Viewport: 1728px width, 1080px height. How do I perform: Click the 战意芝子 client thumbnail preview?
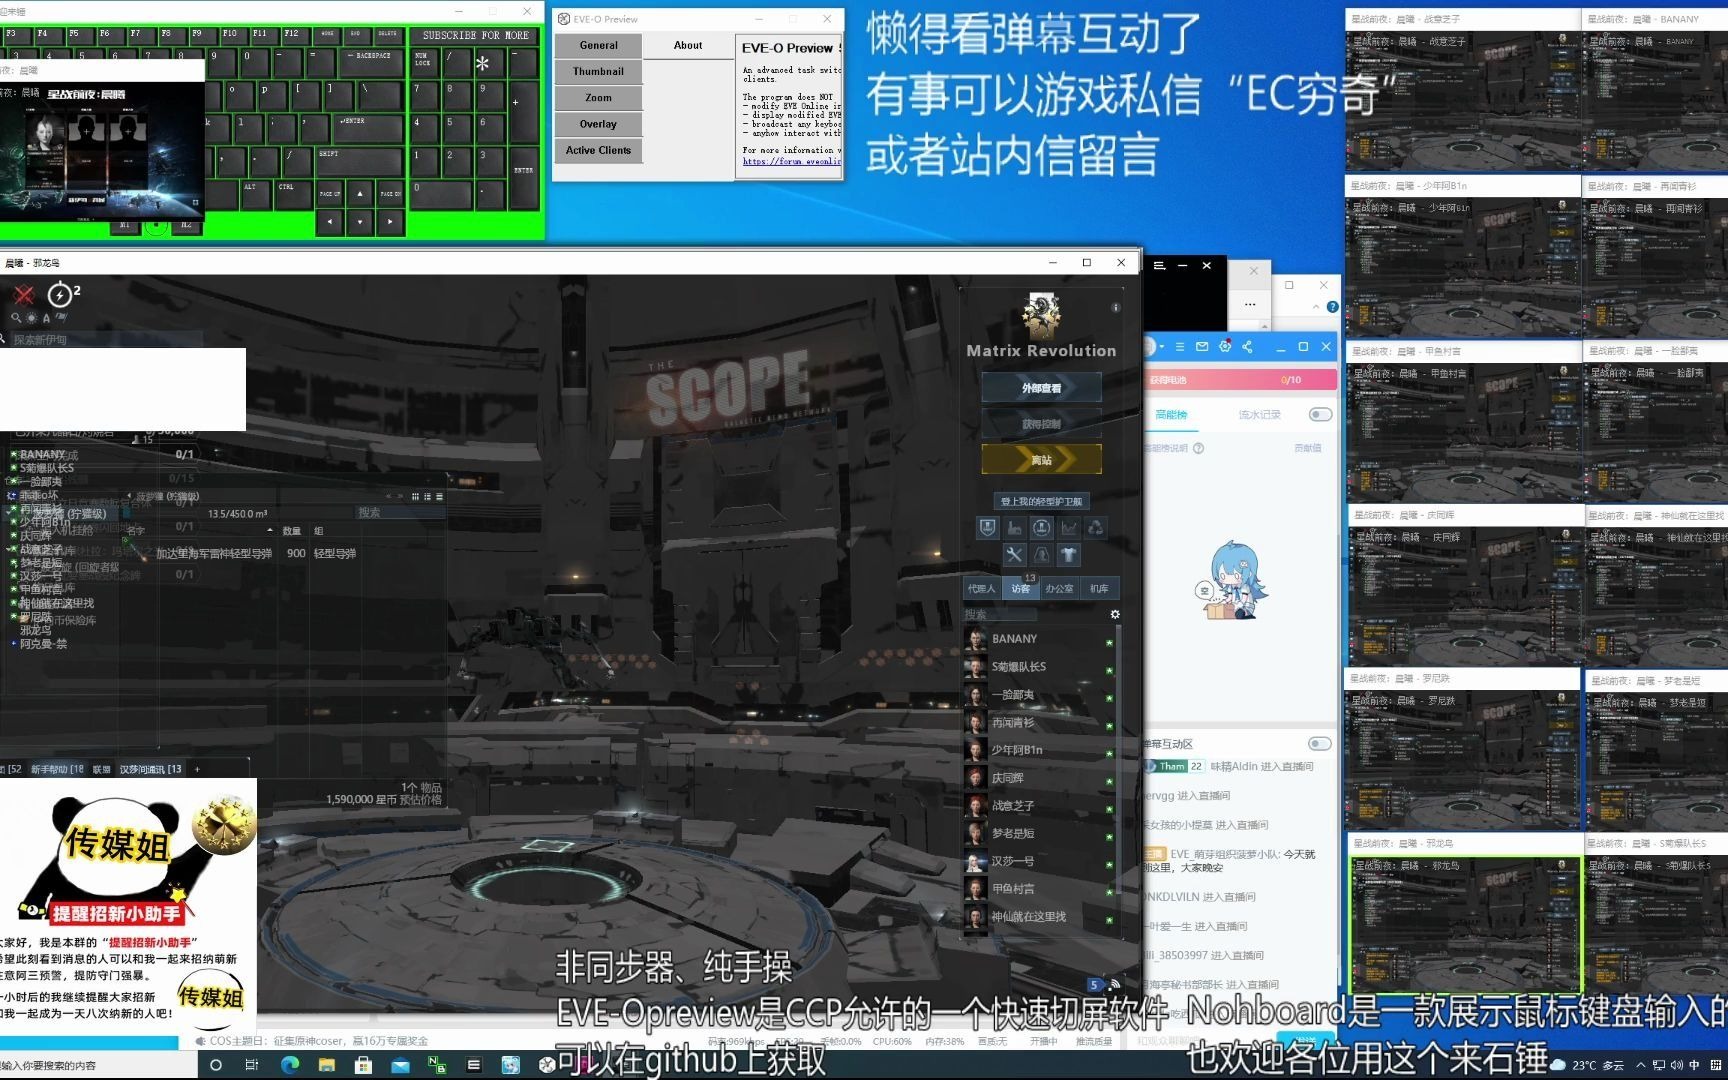(1463, 101)
